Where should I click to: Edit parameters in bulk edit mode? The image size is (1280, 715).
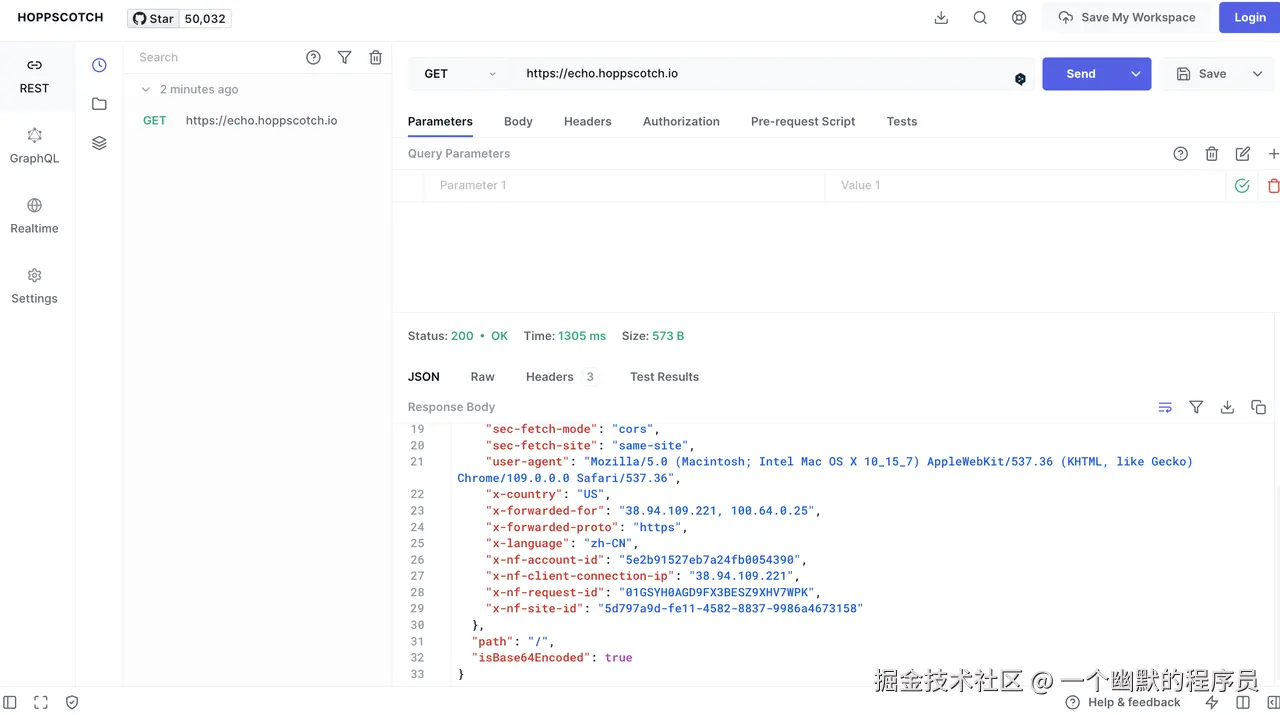pyautogui.click(x=1242, y=154)
